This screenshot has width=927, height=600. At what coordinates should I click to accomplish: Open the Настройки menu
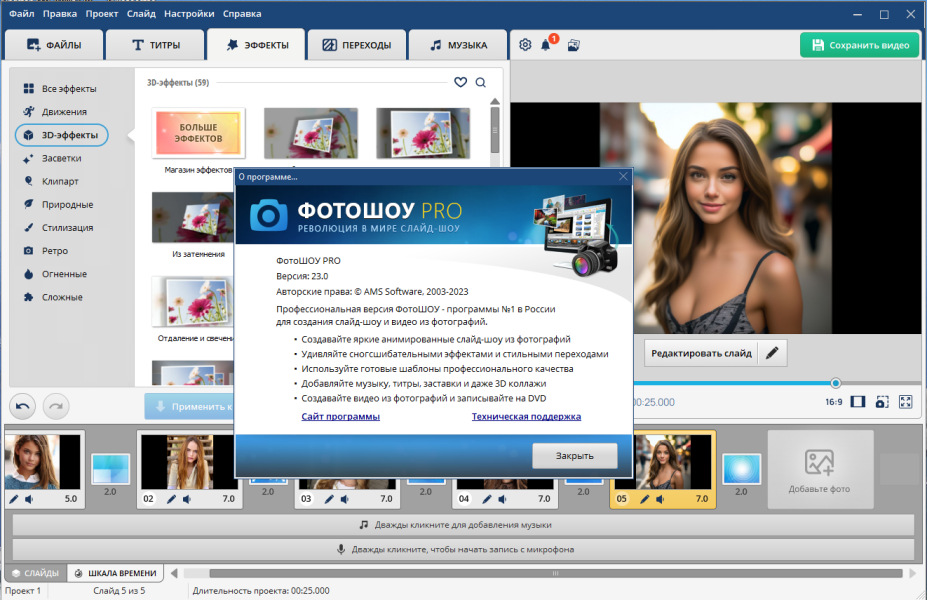(189, 14)
